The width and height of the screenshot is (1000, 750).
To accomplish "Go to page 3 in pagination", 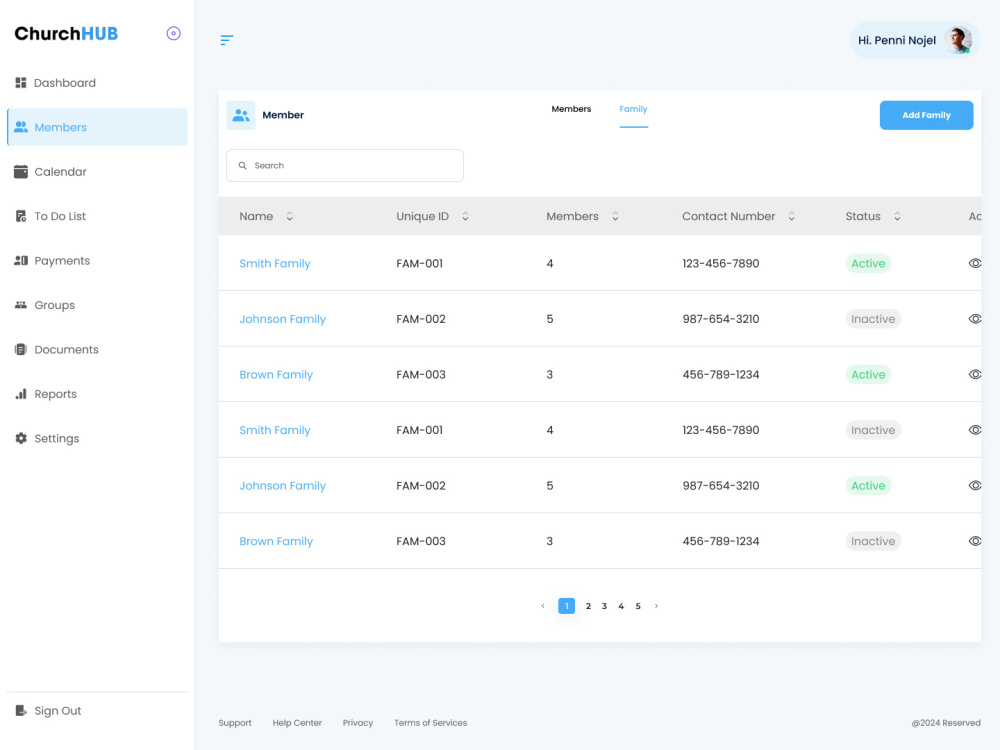I will 605,606.
